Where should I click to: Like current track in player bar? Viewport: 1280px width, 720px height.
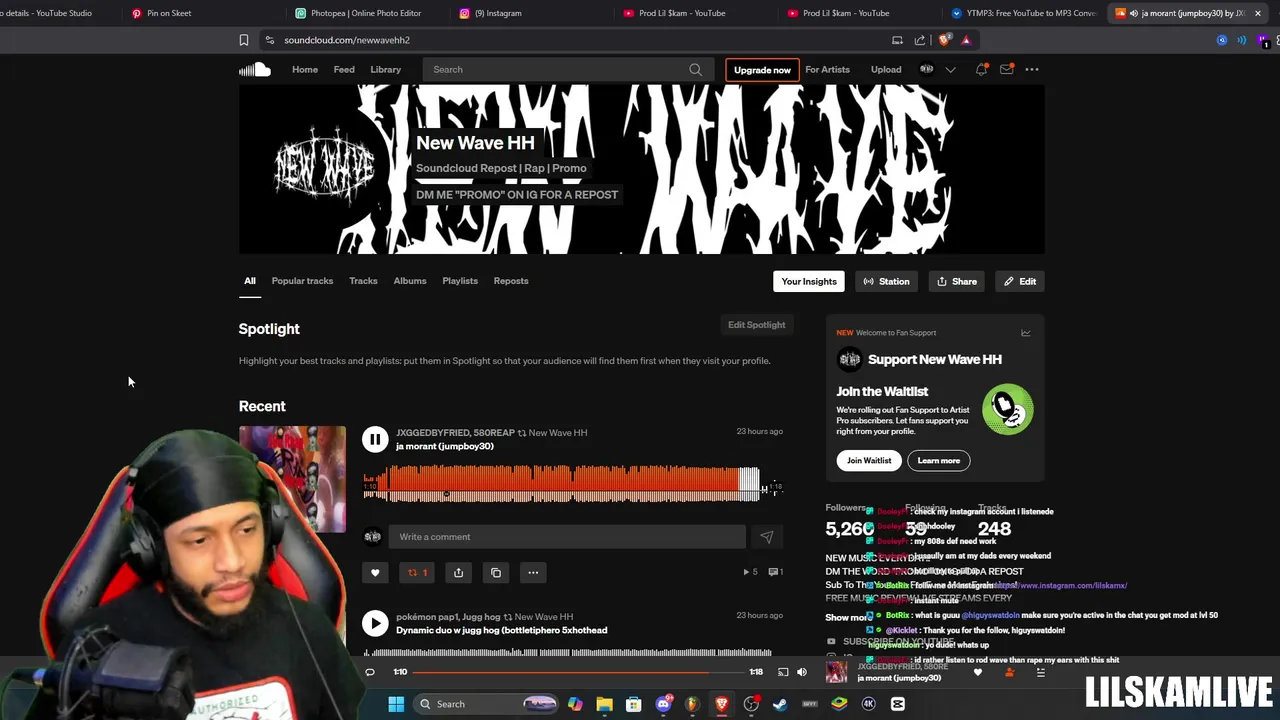[978, 672]
